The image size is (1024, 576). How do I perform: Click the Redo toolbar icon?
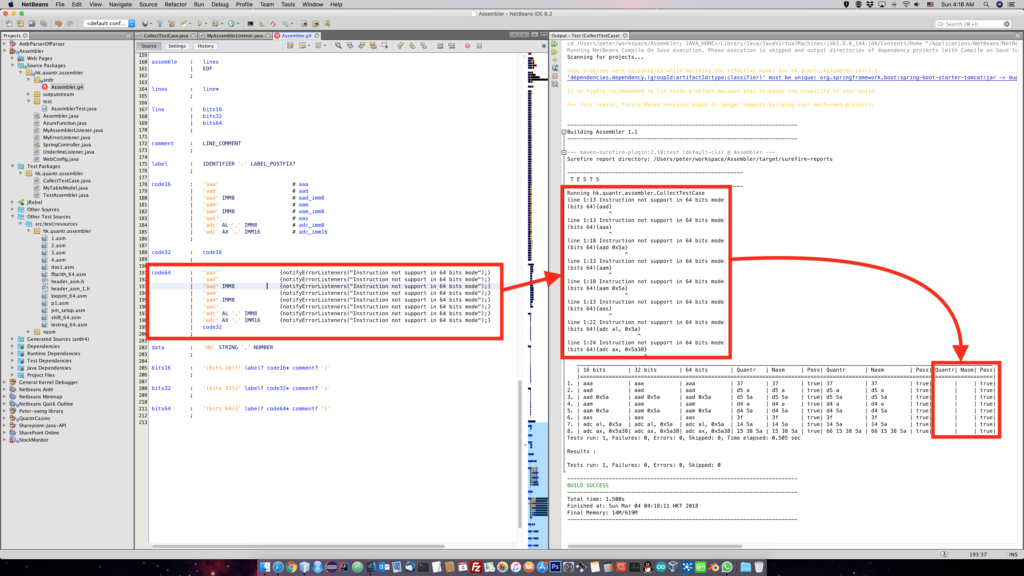tap(70, 24)
